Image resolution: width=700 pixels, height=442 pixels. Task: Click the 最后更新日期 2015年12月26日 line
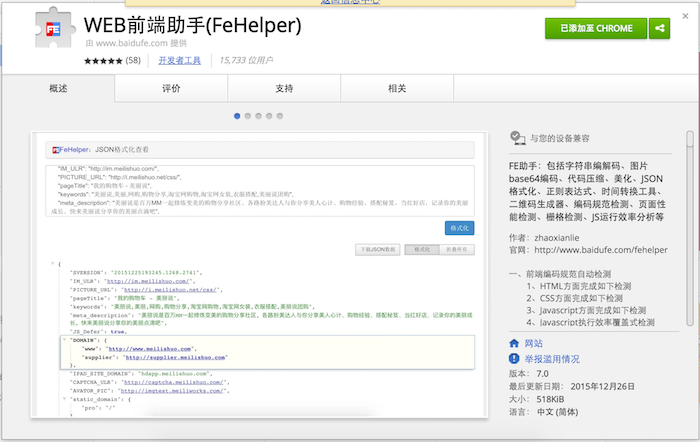point(572,387)
